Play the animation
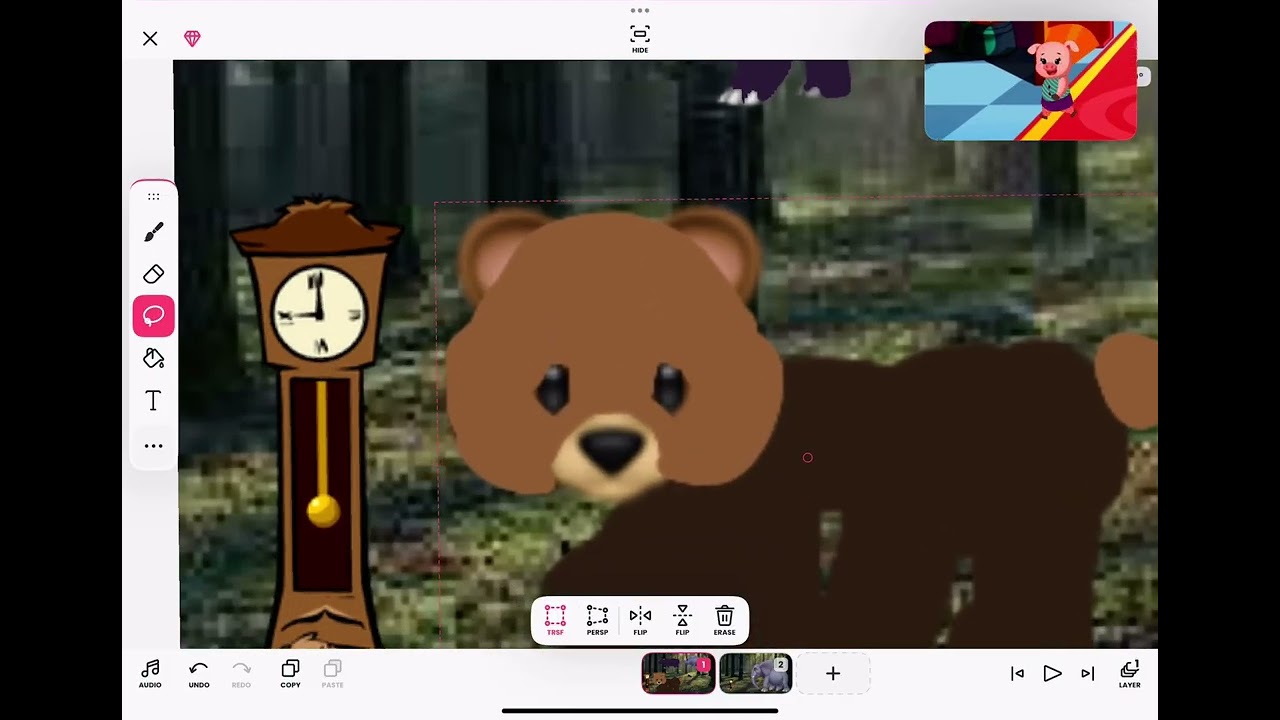Image resolution: width=1280 pixels, height=720 pixels. point(1052,674)
